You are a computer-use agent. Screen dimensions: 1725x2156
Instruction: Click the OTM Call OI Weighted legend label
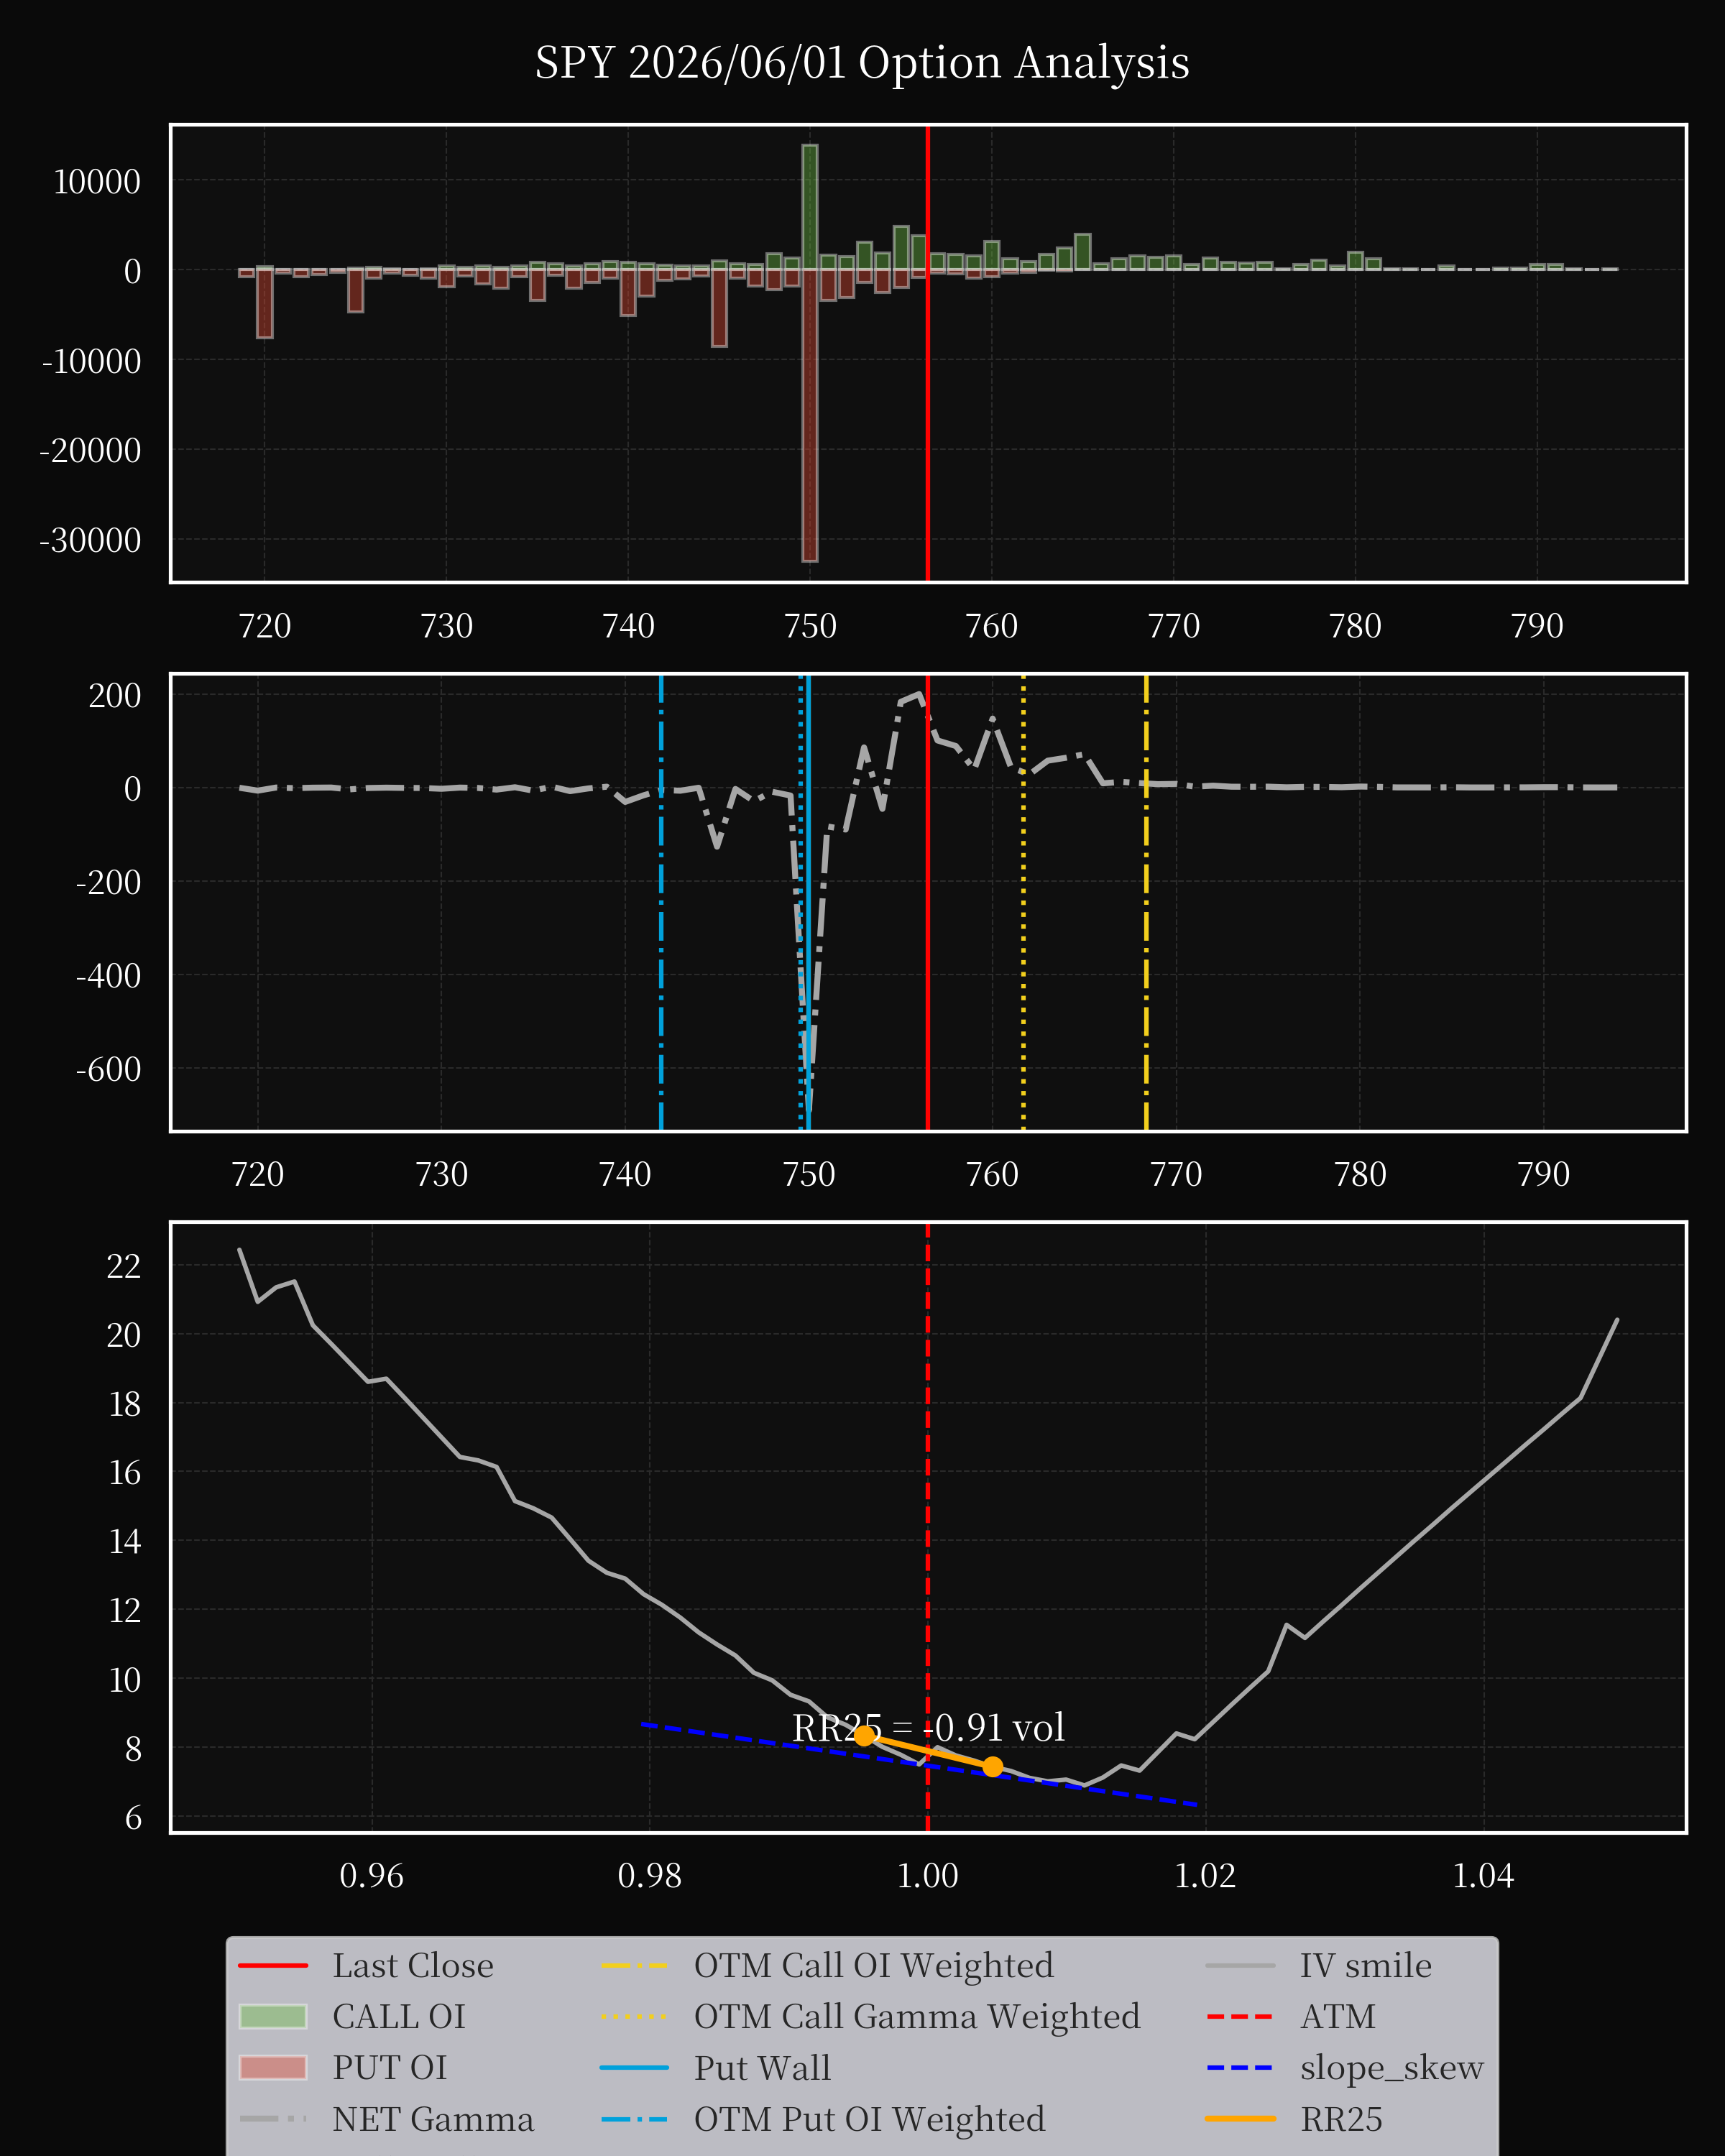pos(874,1965)
